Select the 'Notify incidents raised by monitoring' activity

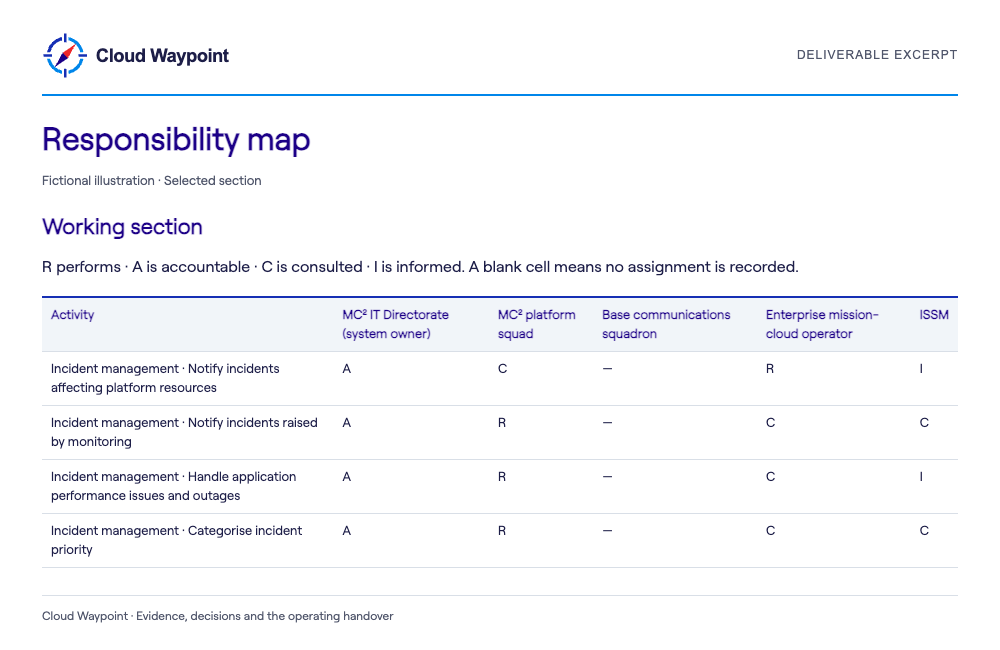[x=184, y=432]
